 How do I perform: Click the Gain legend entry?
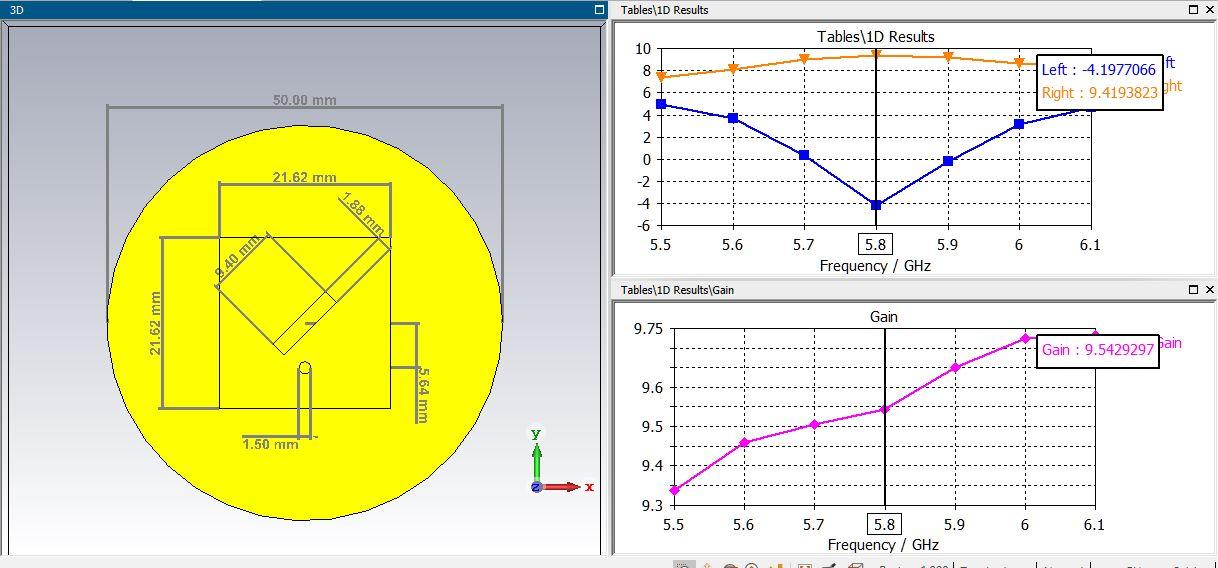point(1169,343)
